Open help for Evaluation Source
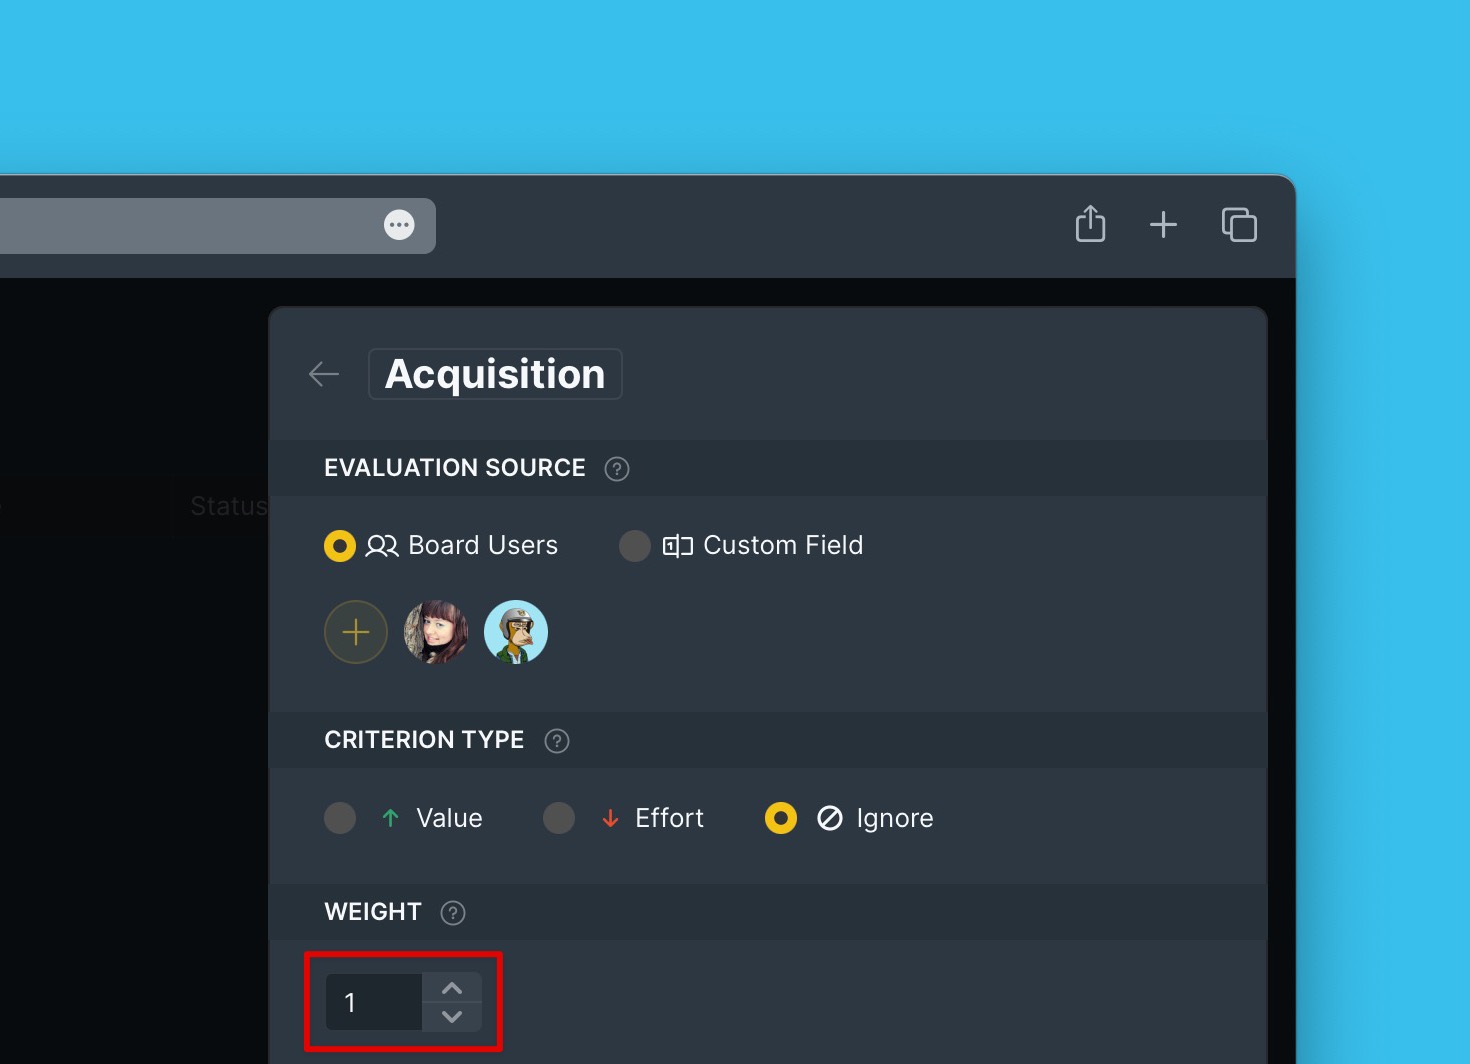 click(x=617, y=469)
